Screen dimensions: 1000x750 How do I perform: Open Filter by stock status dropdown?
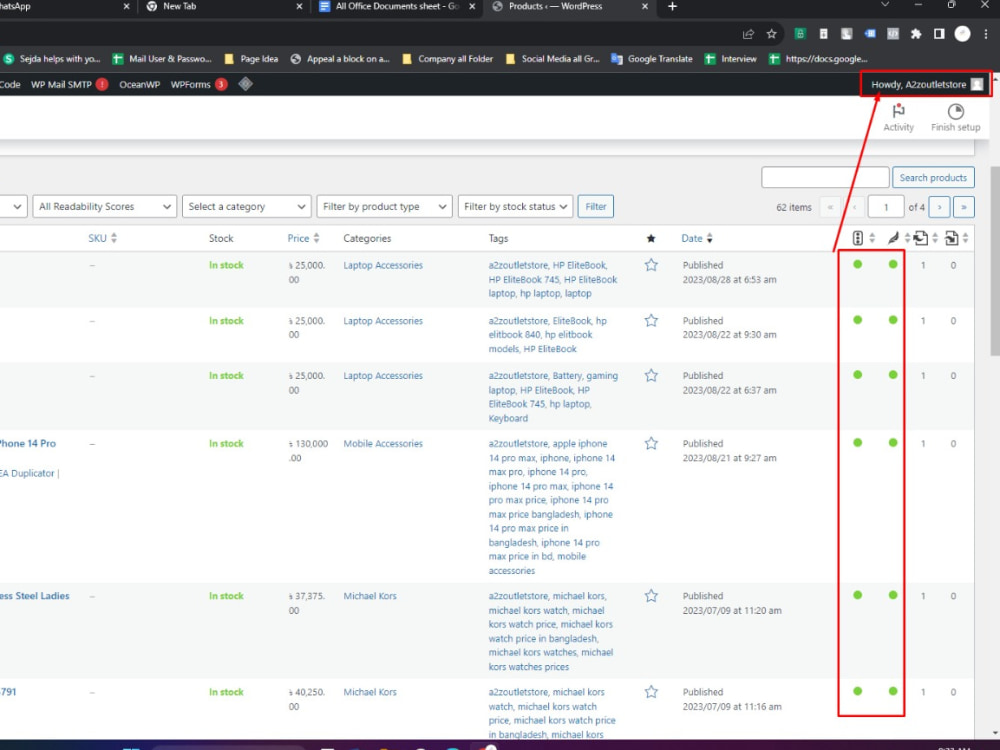pos(515,206)
